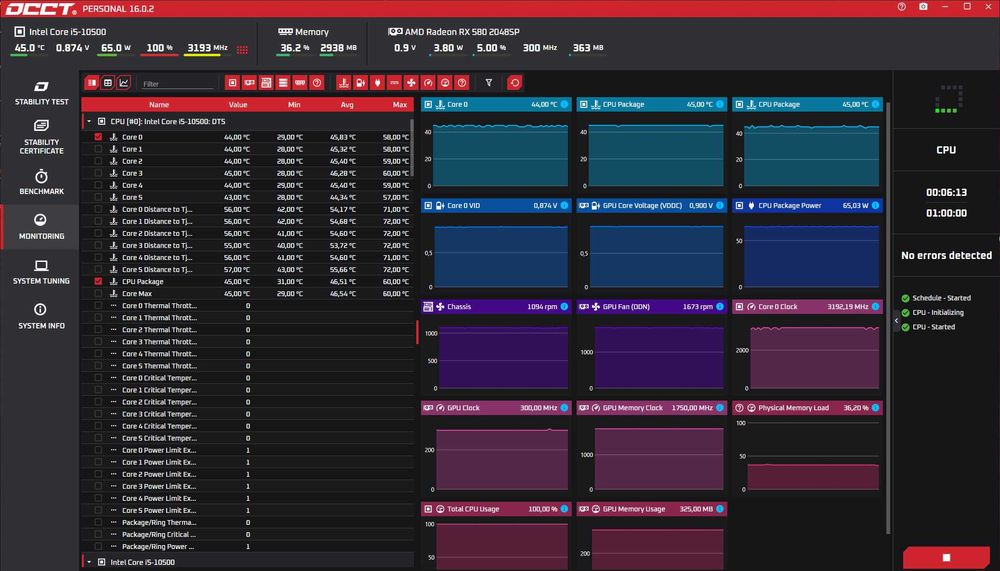
Task: Toggle the power plug sensor type filter
Action: coord(378,83)
